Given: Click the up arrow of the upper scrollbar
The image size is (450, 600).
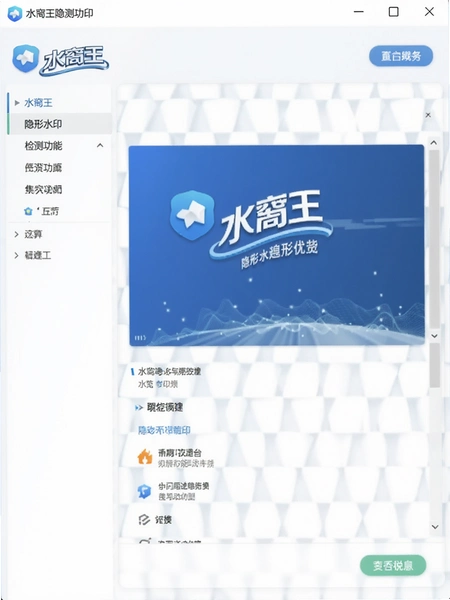Looking at the screenshot, I should tap(434, 143).
